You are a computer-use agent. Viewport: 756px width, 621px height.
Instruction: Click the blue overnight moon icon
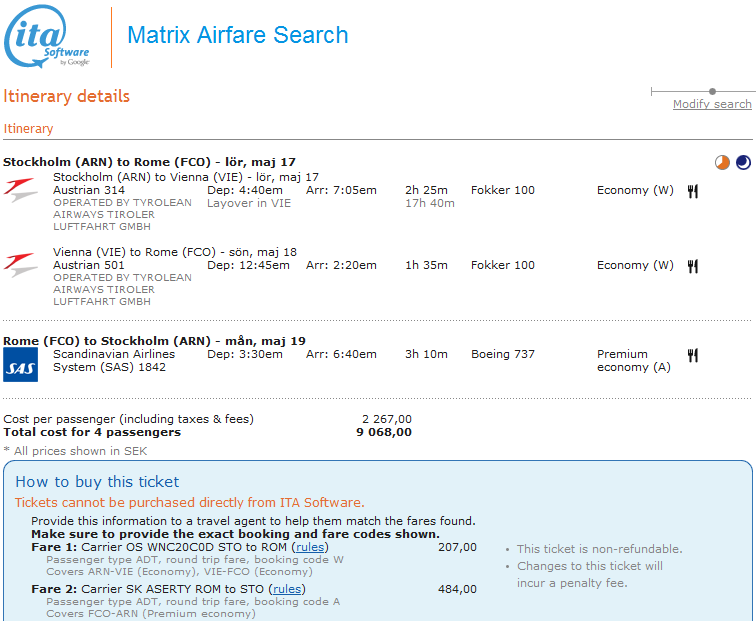click(742, 162)
